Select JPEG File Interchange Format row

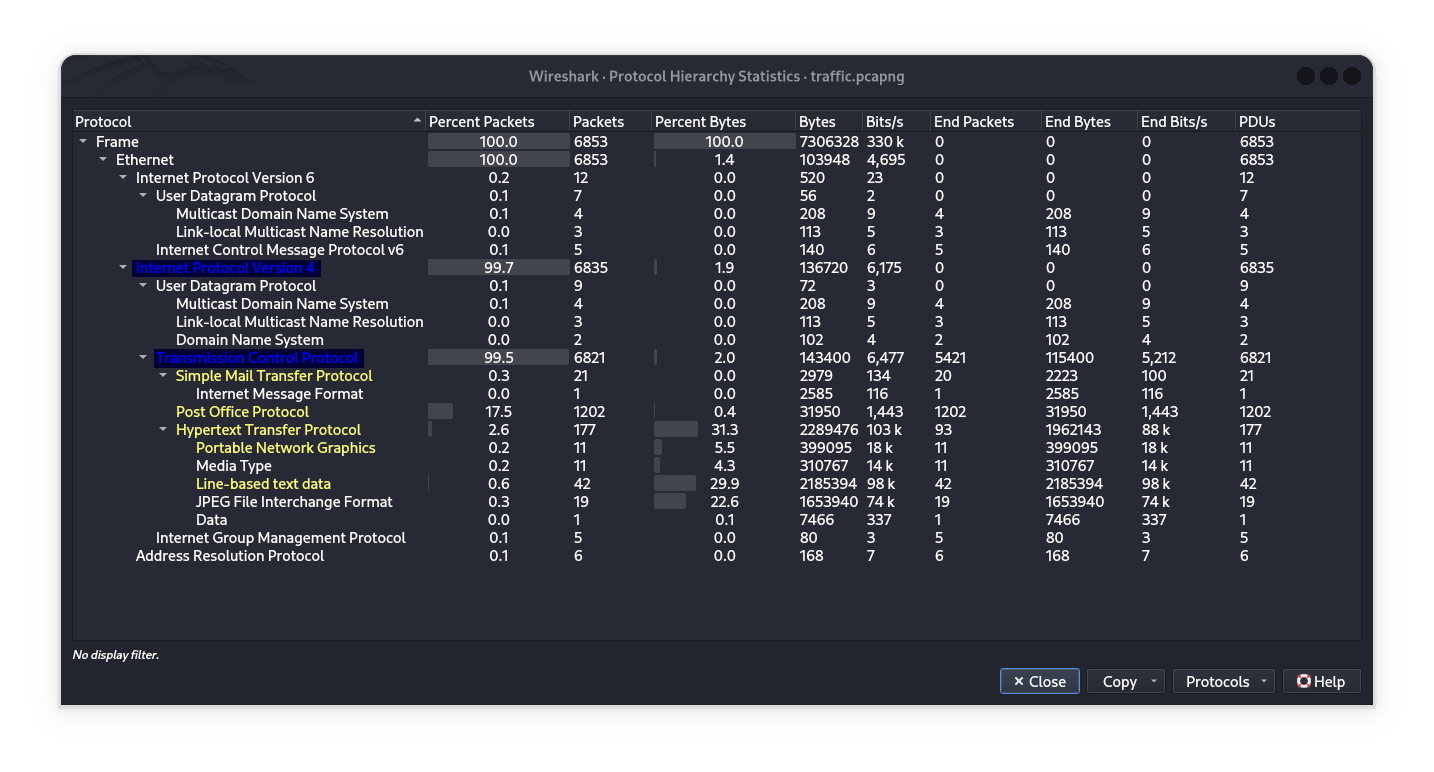[294, 502]
